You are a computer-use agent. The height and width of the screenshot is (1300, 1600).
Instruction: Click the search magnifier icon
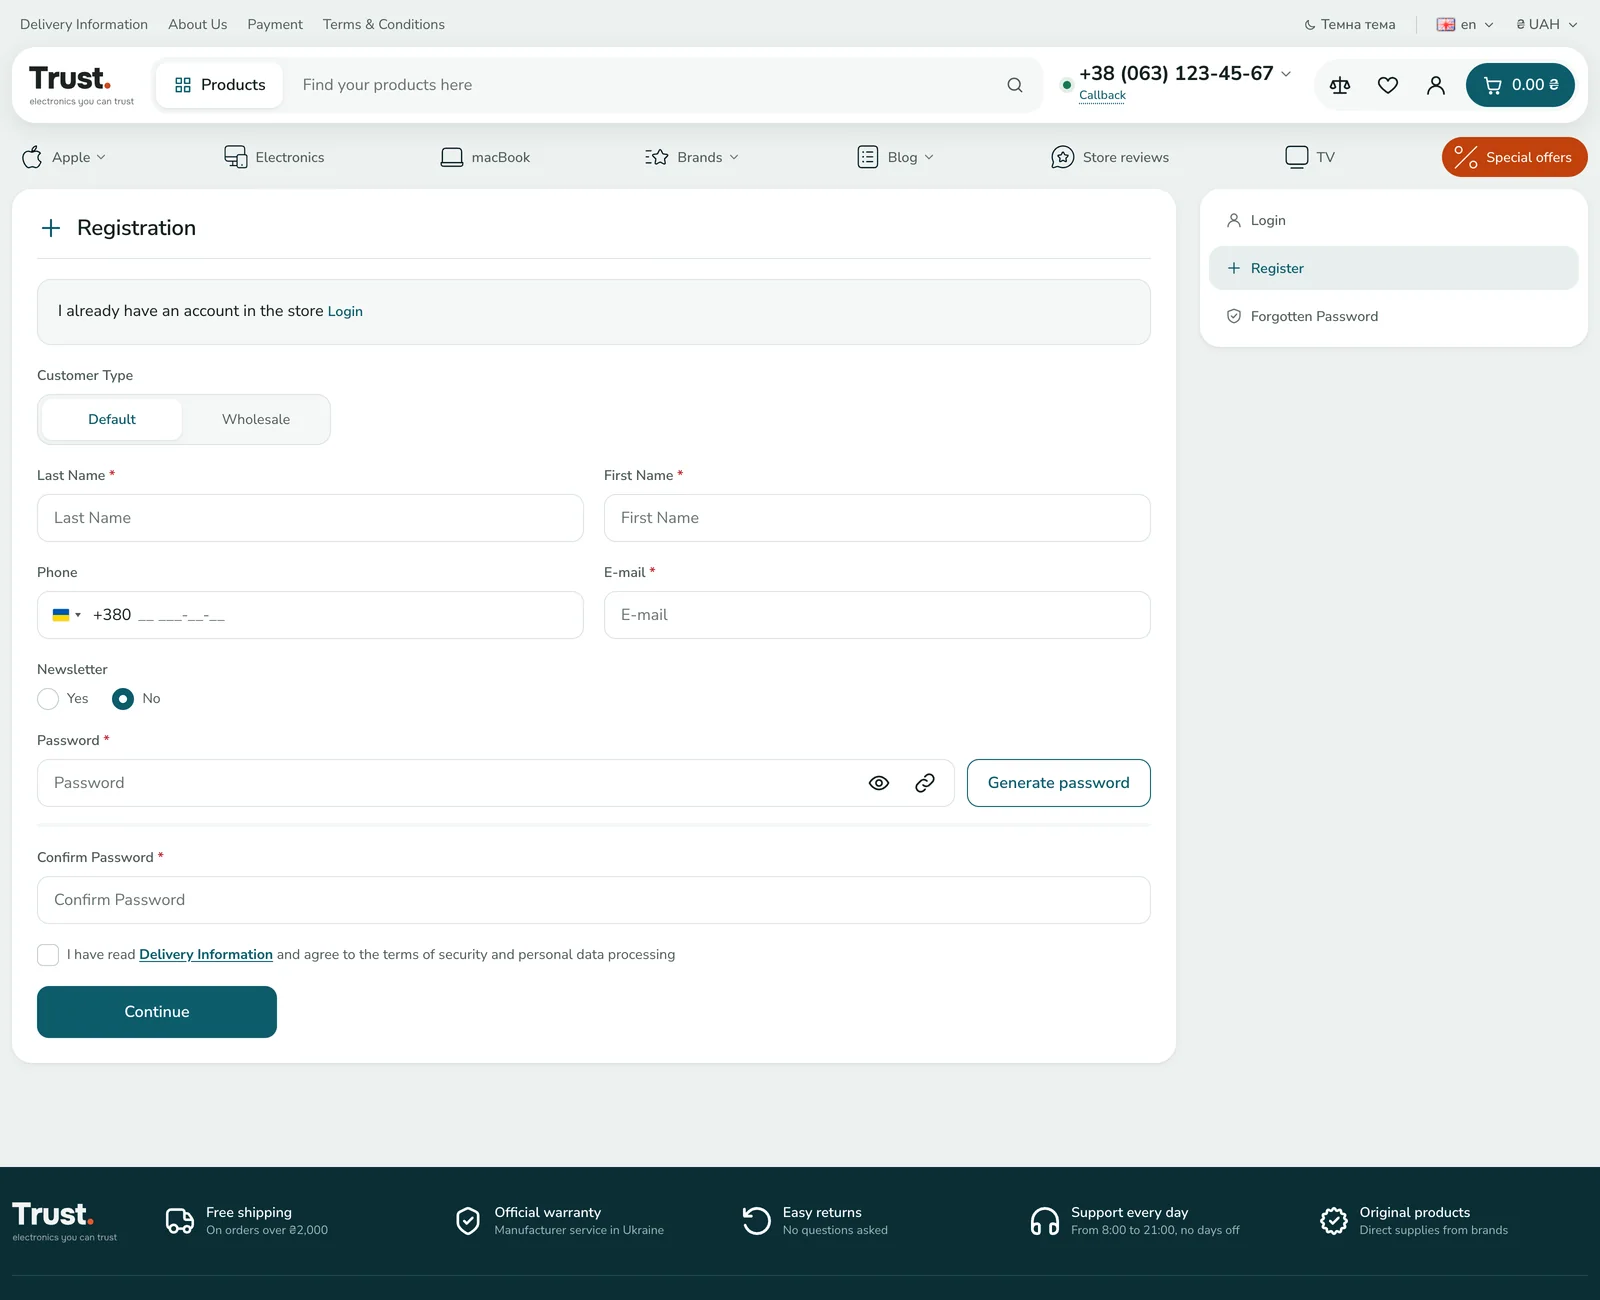tap(1015, 85)
